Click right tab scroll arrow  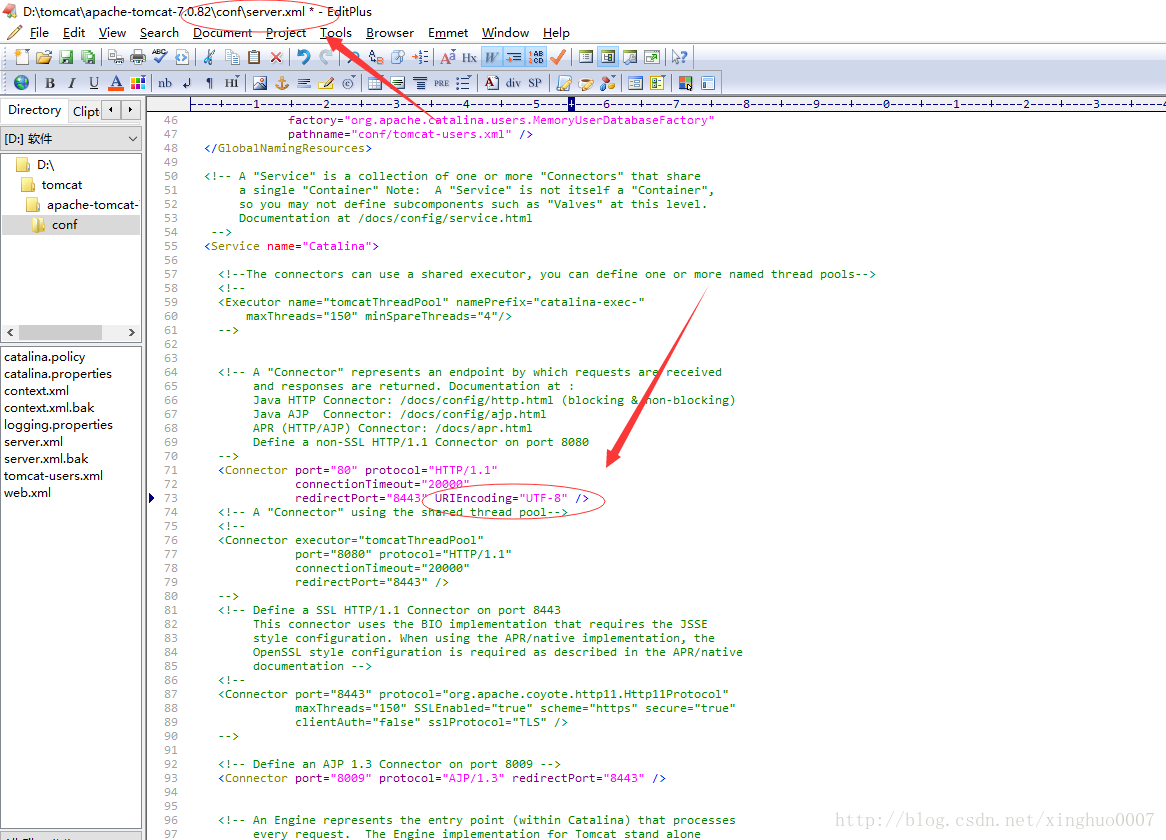(131, 110)
